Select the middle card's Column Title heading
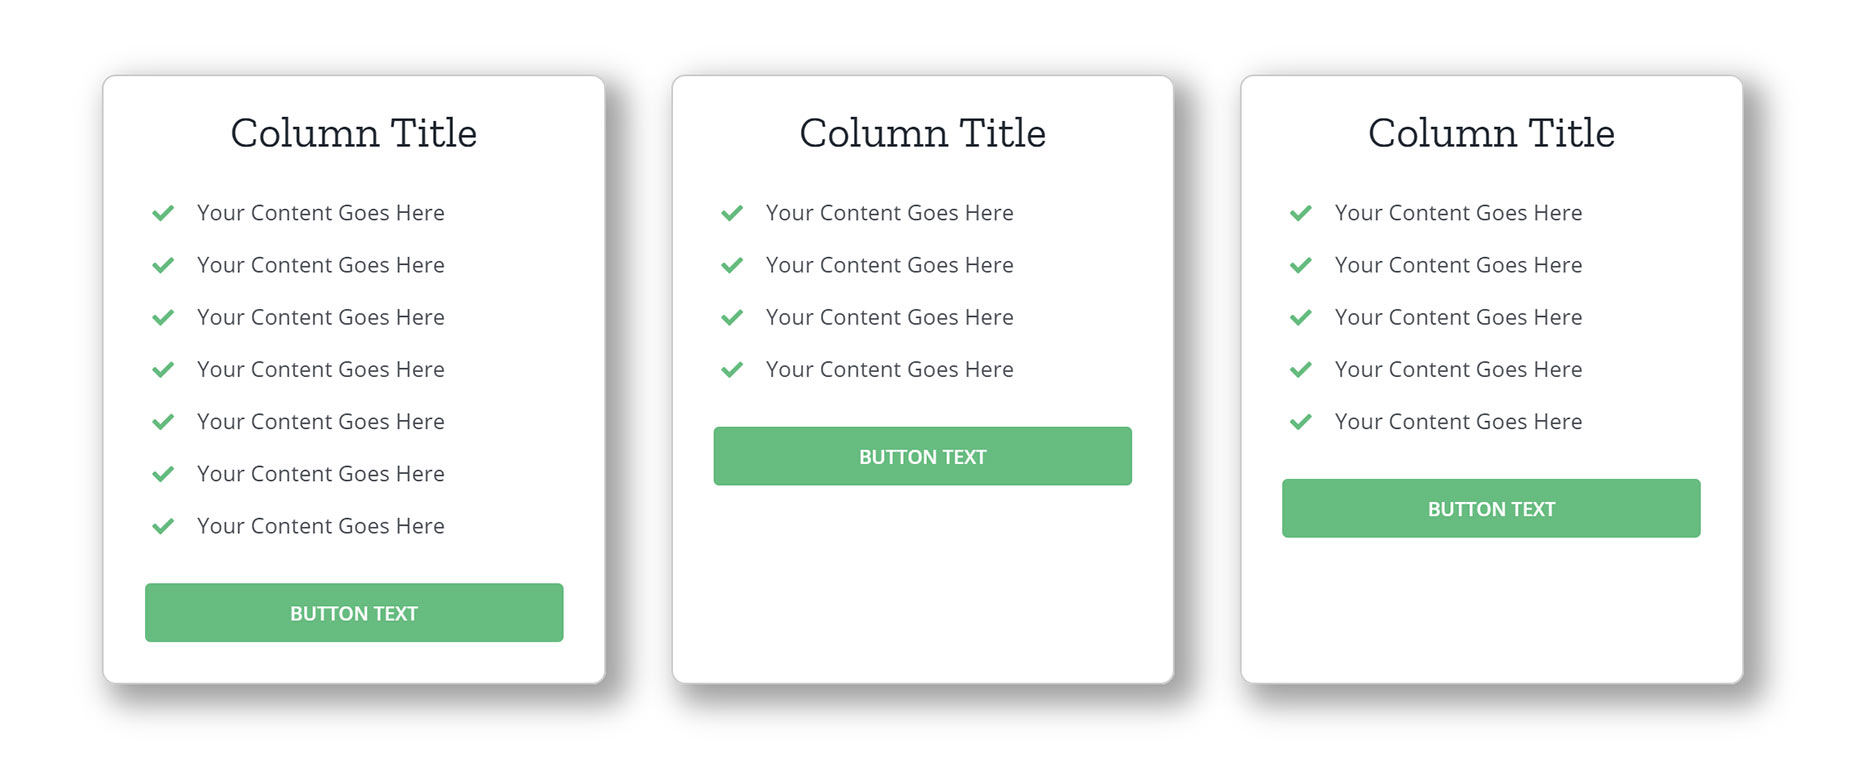Screen dimensions: 1850x768 click(x=923, y=133)
